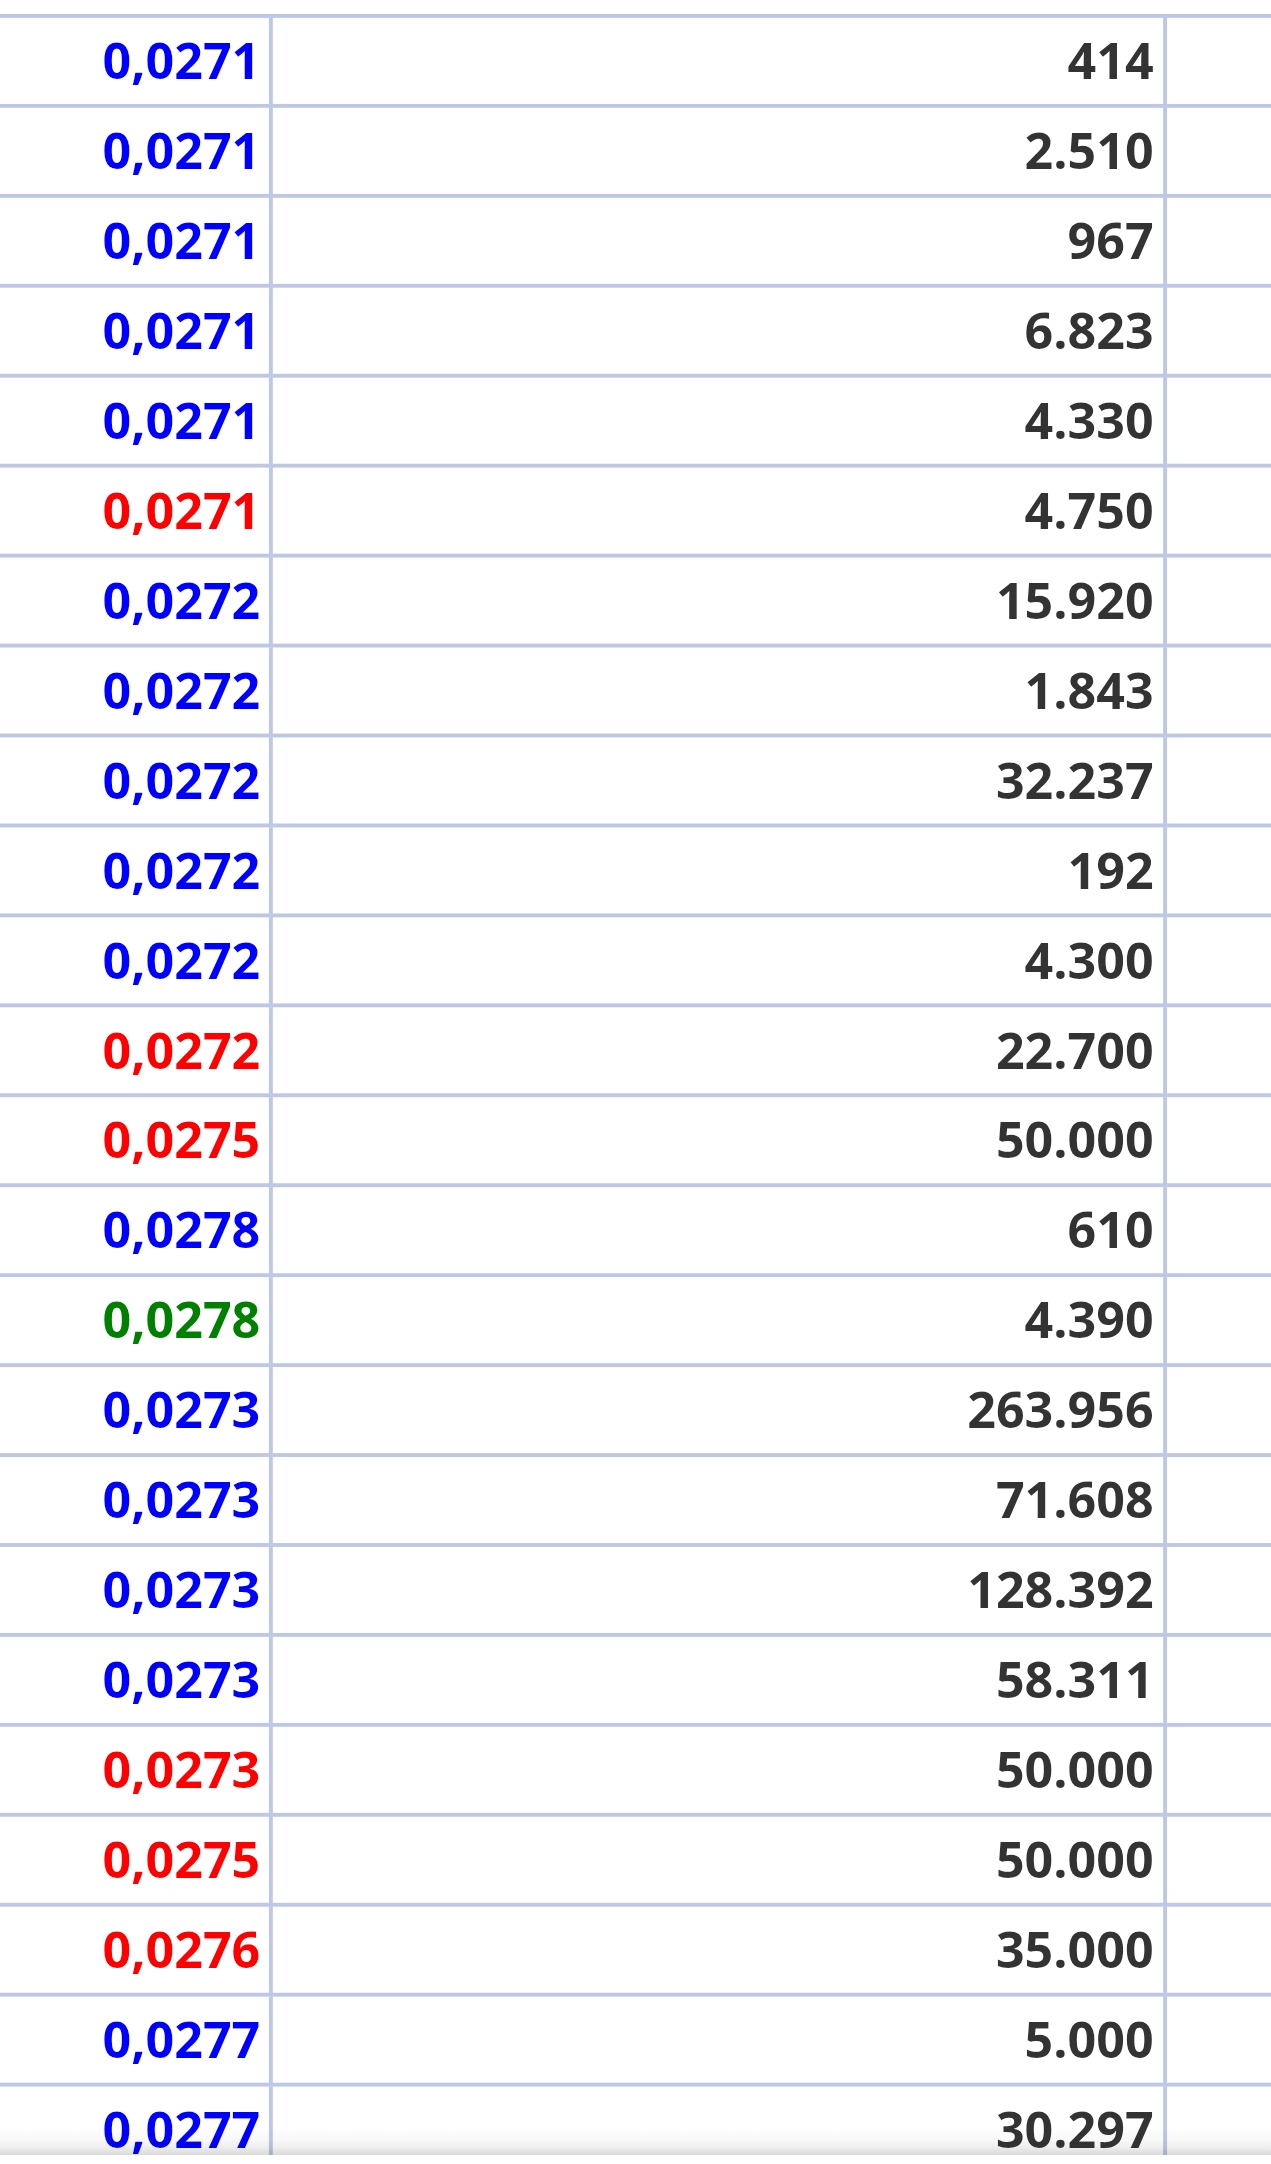Click the red price 0,0271
The width and height of the screenshot is (1271, 2164).
[x=180, y=511]
